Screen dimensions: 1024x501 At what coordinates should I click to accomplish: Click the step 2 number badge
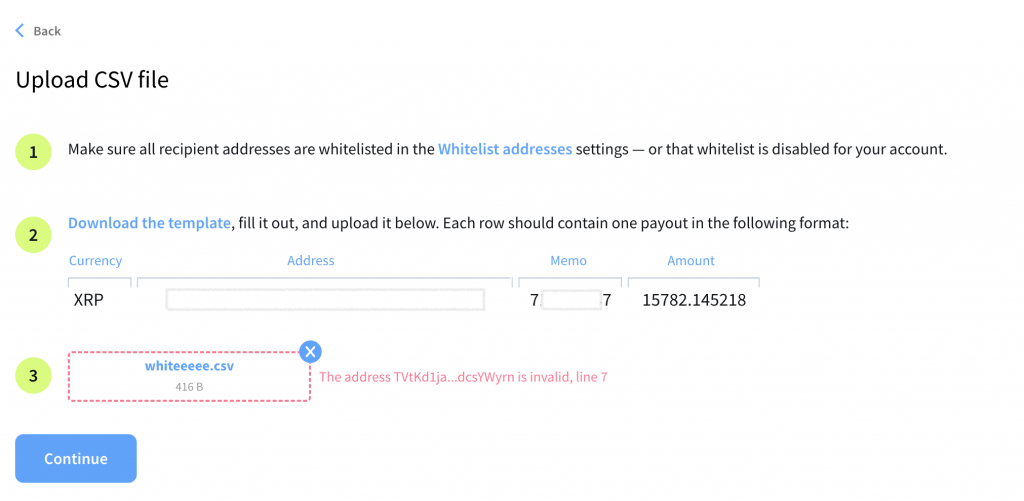tap(34, 236)
